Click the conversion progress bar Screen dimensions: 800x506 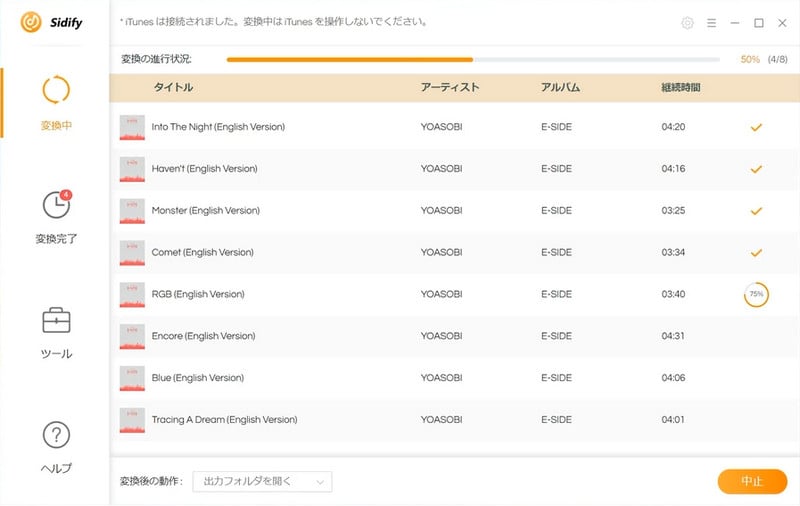473,60
